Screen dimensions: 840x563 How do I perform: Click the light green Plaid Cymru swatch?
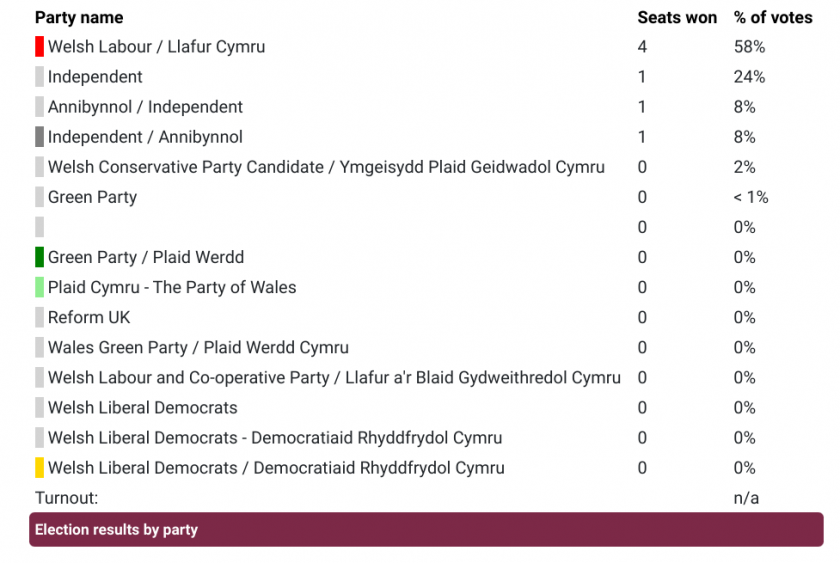(39, 287)
